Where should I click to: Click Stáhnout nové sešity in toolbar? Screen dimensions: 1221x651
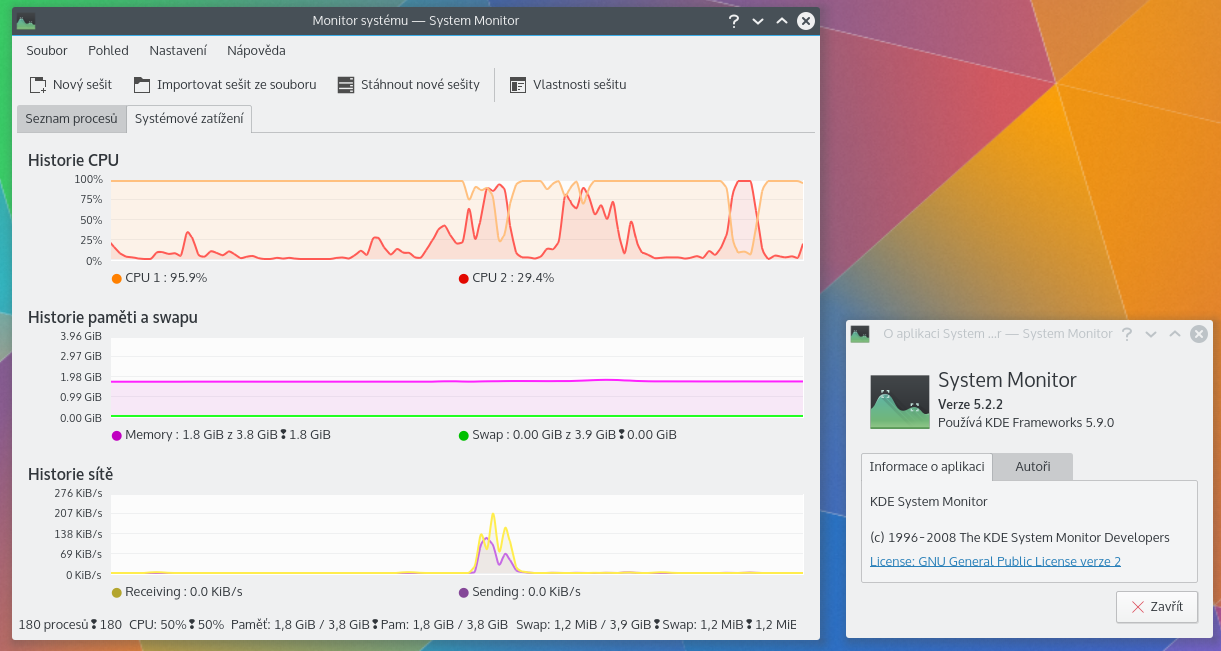408,85
